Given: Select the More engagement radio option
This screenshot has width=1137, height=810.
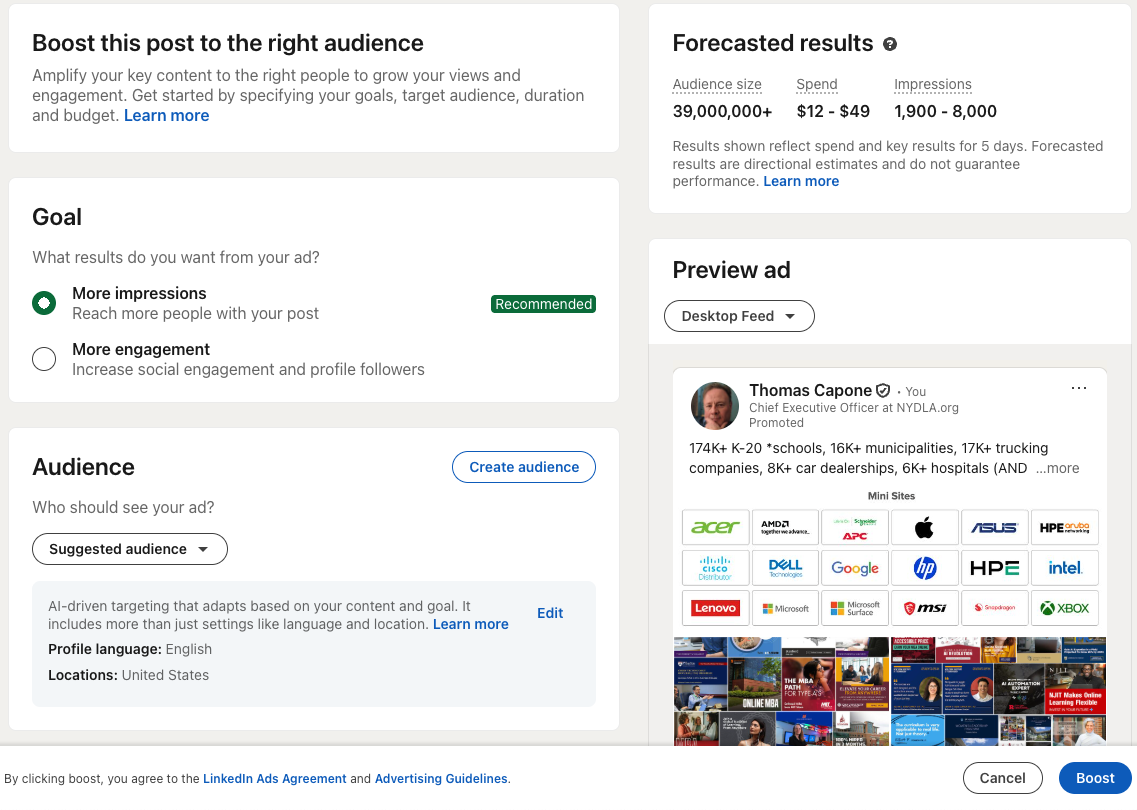Looking at the screenshot, I should pyautogui.click(x=44, y=359).
